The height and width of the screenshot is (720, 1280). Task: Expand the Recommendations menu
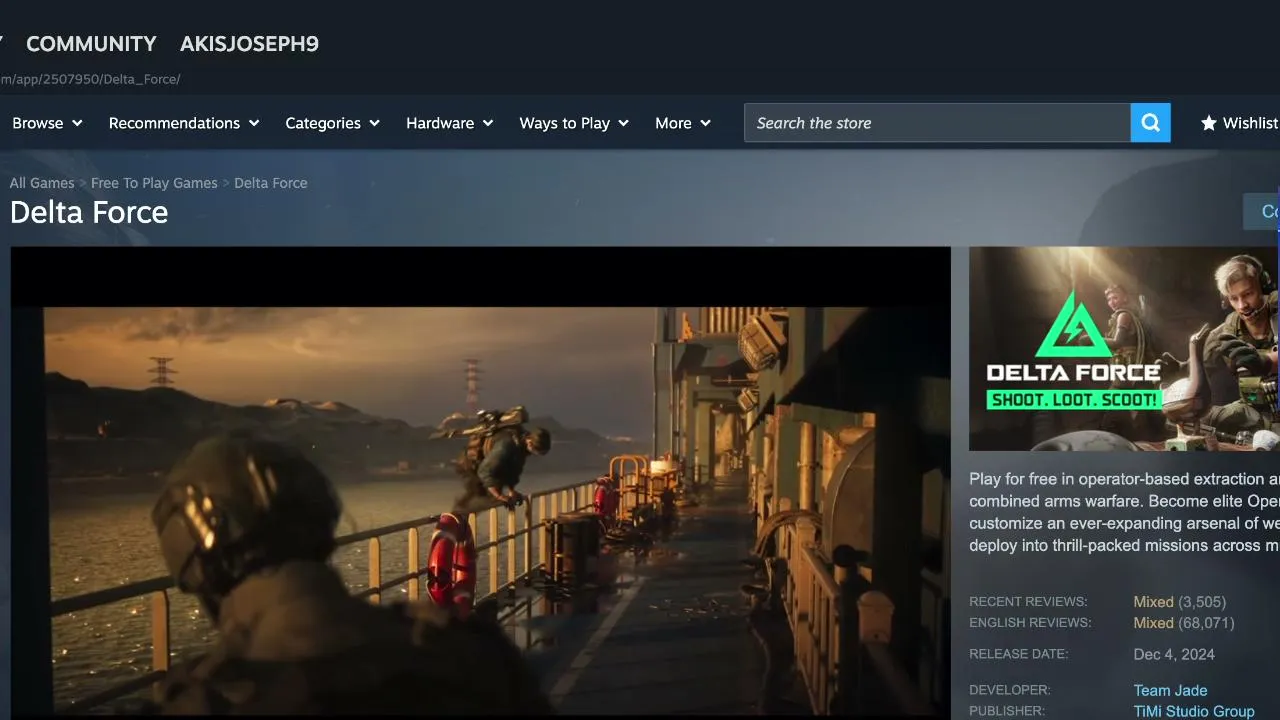184,123
